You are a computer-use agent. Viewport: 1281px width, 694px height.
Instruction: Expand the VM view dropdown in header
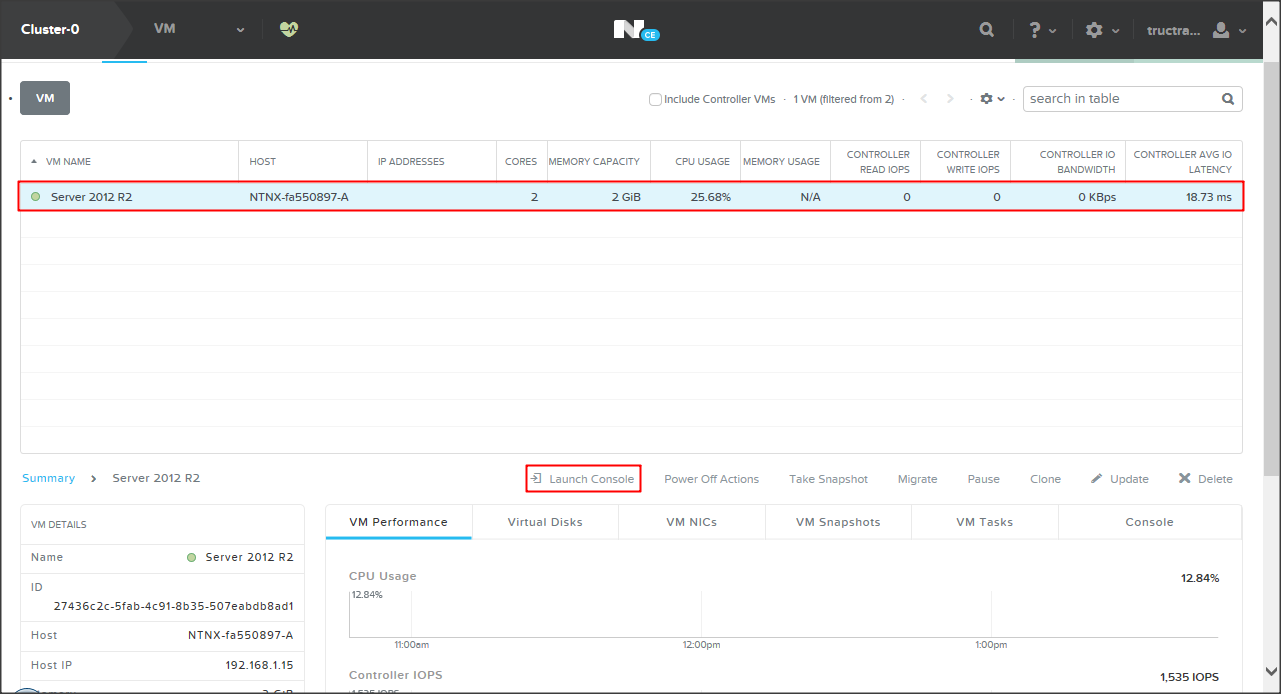240,30
